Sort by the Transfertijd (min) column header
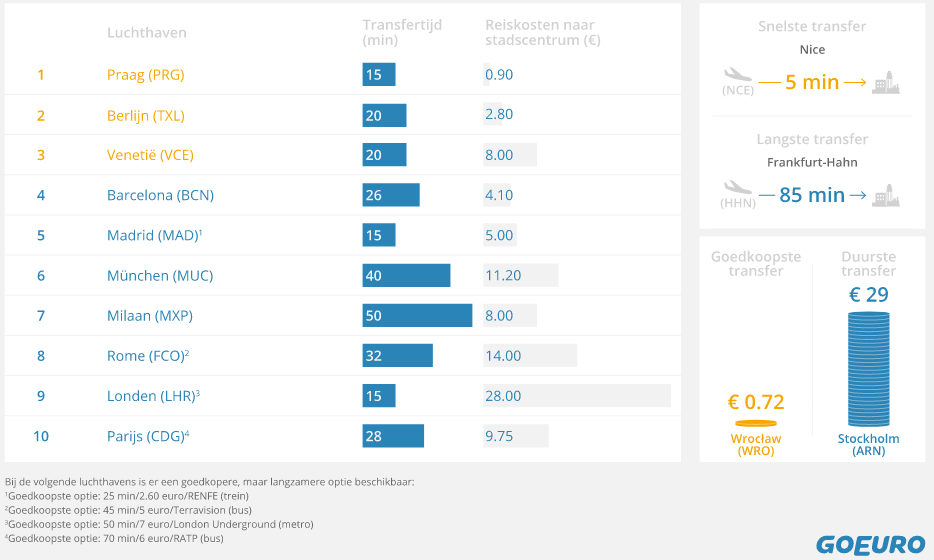This screenshot has width=934, height=560. click(402, 32)
